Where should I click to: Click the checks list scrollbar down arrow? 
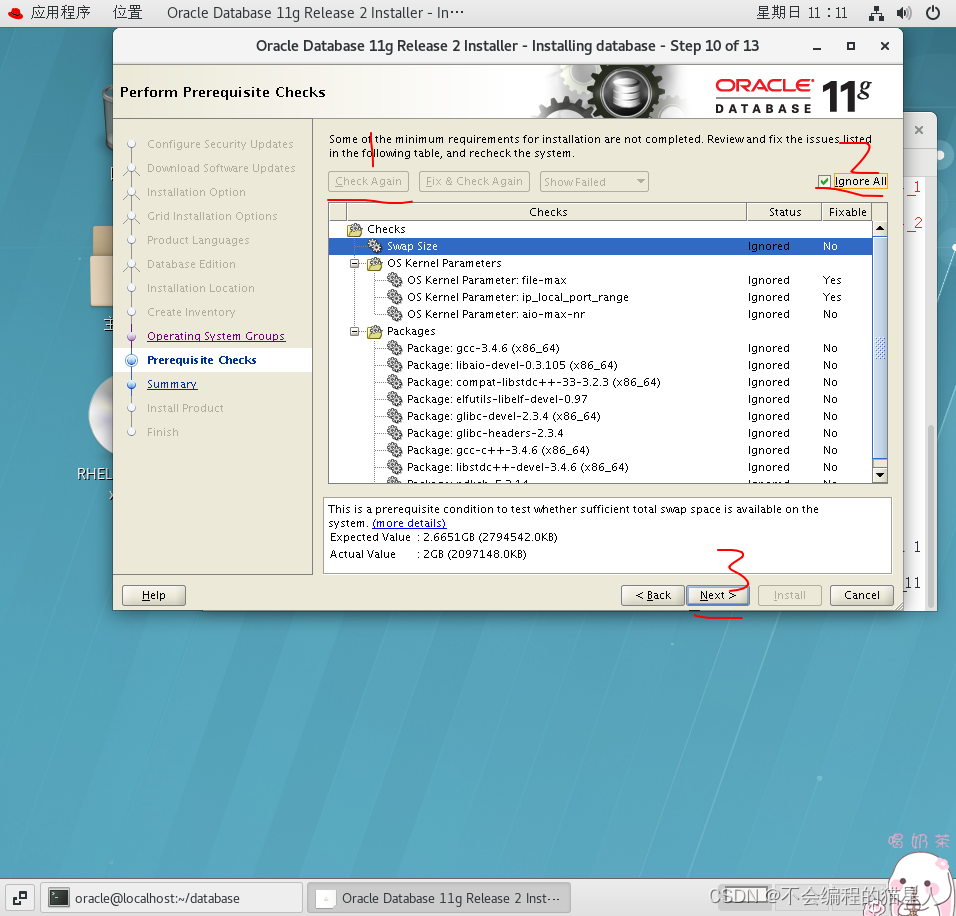pos(880,475)
